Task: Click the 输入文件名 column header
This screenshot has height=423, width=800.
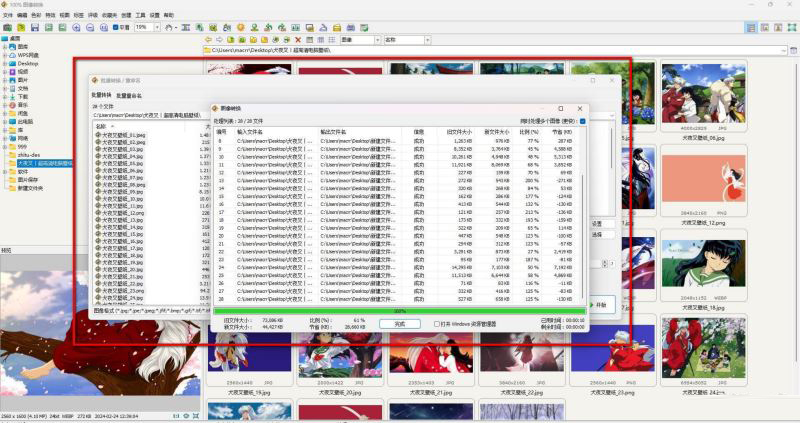Action: pos(250,132)
